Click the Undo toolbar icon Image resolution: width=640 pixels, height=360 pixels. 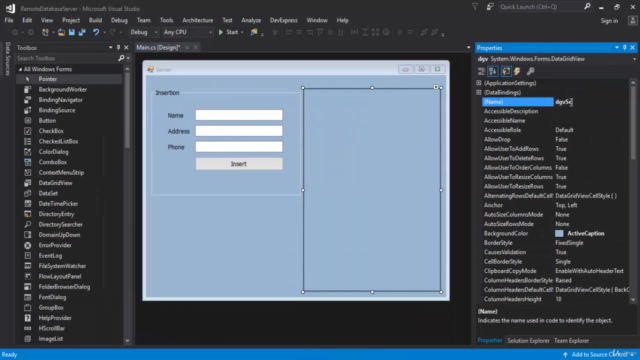click(x=96, y=32)
